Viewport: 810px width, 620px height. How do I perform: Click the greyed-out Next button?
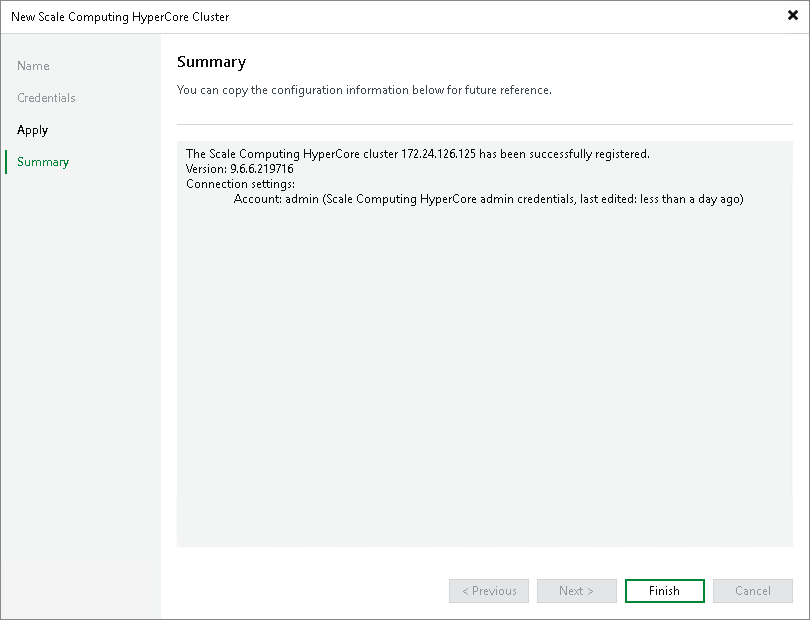576,591
